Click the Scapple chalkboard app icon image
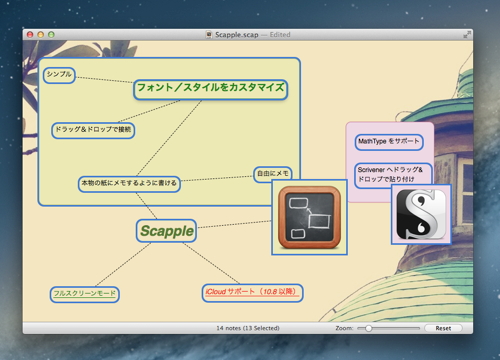 coord(309,218)
